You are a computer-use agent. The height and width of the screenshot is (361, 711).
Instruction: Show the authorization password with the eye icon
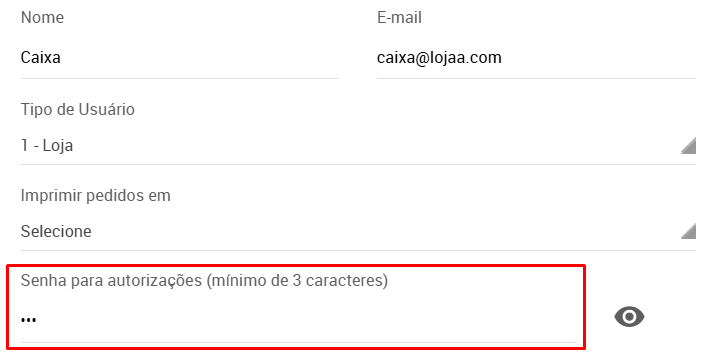click(x=629, y=317)
